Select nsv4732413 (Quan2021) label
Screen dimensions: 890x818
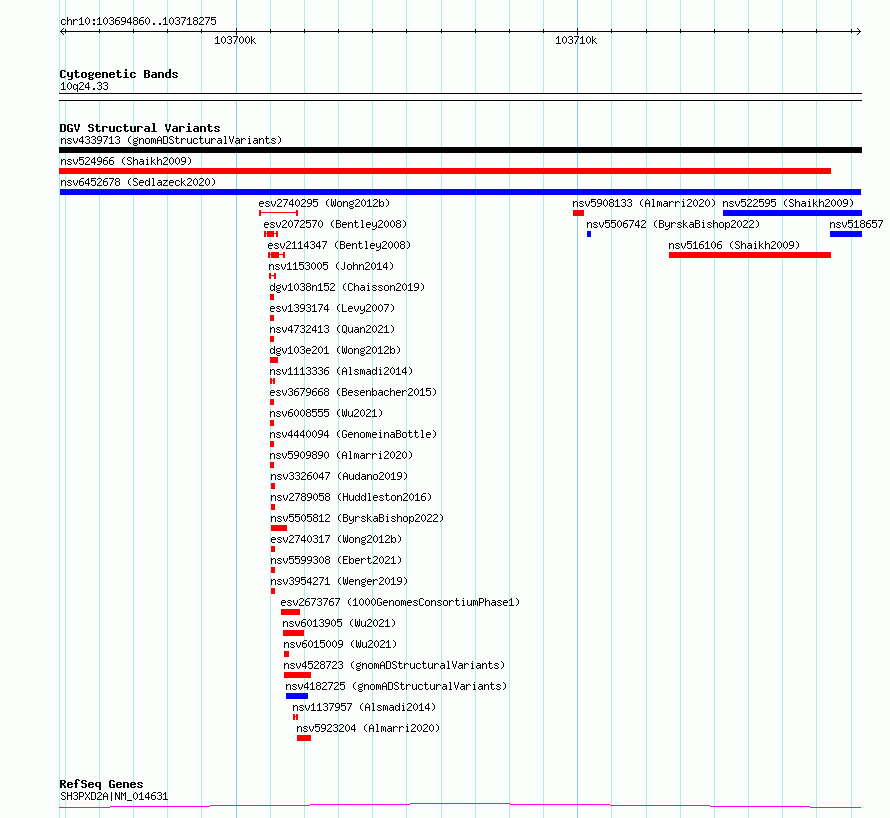pyautogui.click(x=332, y=329)
